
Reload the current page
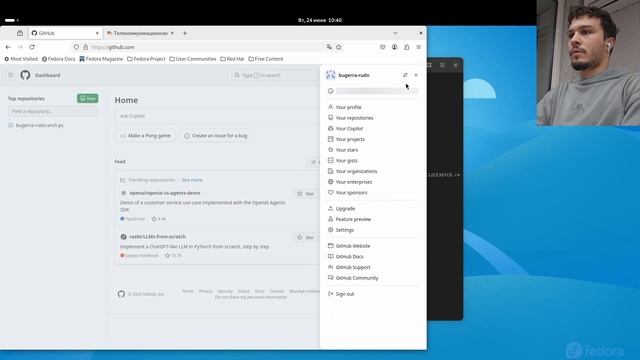[32, 47]
